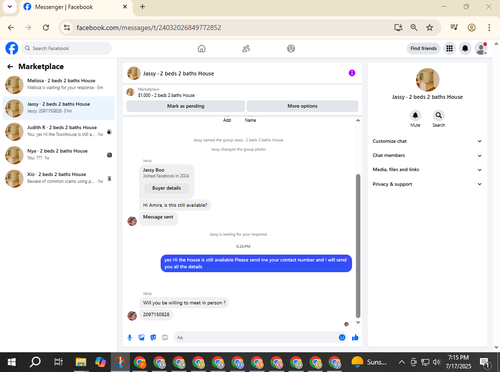Choose a sticker in composer
Viewport: 500px width, 372px height.
(x=153, y=337)
